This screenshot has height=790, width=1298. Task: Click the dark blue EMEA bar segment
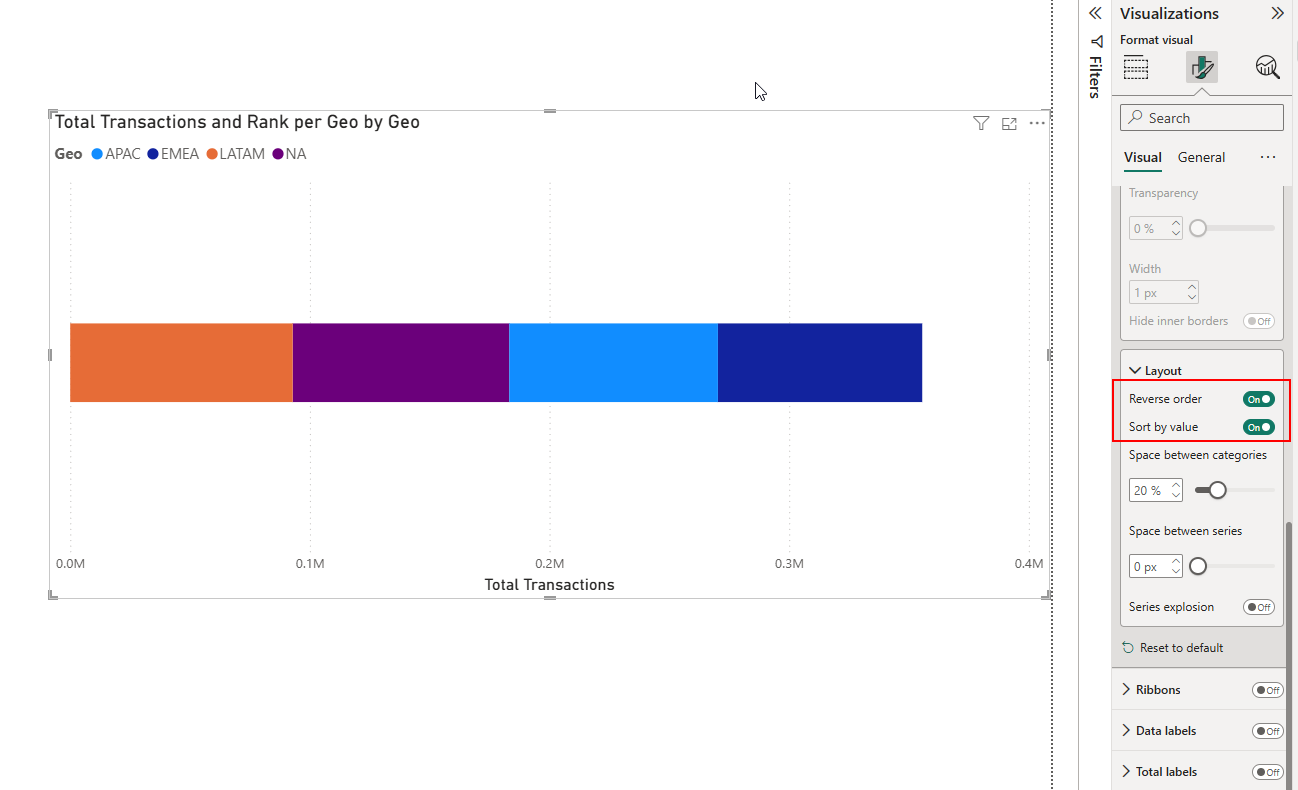coord(820,362)
